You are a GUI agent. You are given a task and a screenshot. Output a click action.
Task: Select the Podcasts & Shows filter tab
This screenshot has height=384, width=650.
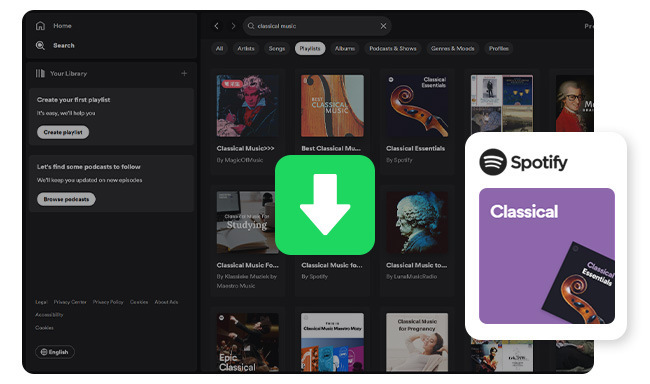(393, 49)
